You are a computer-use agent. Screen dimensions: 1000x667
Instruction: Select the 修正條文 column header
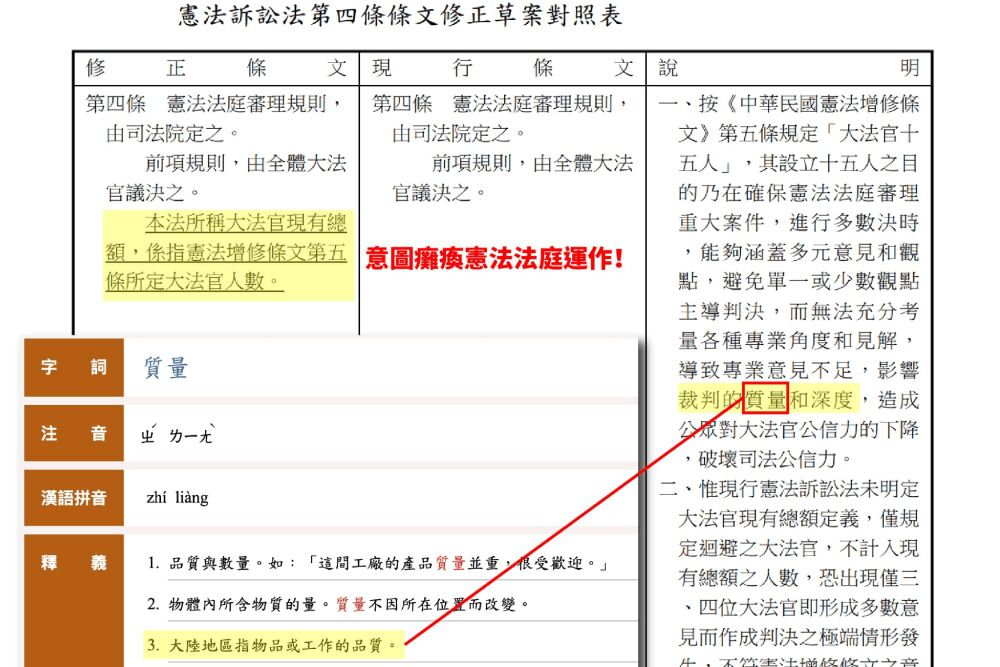coord(215,68)
